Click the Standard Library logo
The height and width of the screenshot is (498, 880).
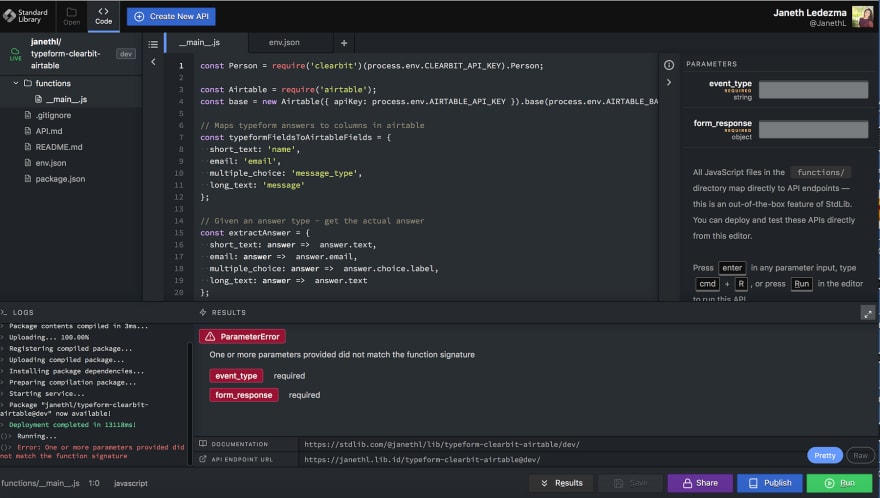[x=26, y=16]
